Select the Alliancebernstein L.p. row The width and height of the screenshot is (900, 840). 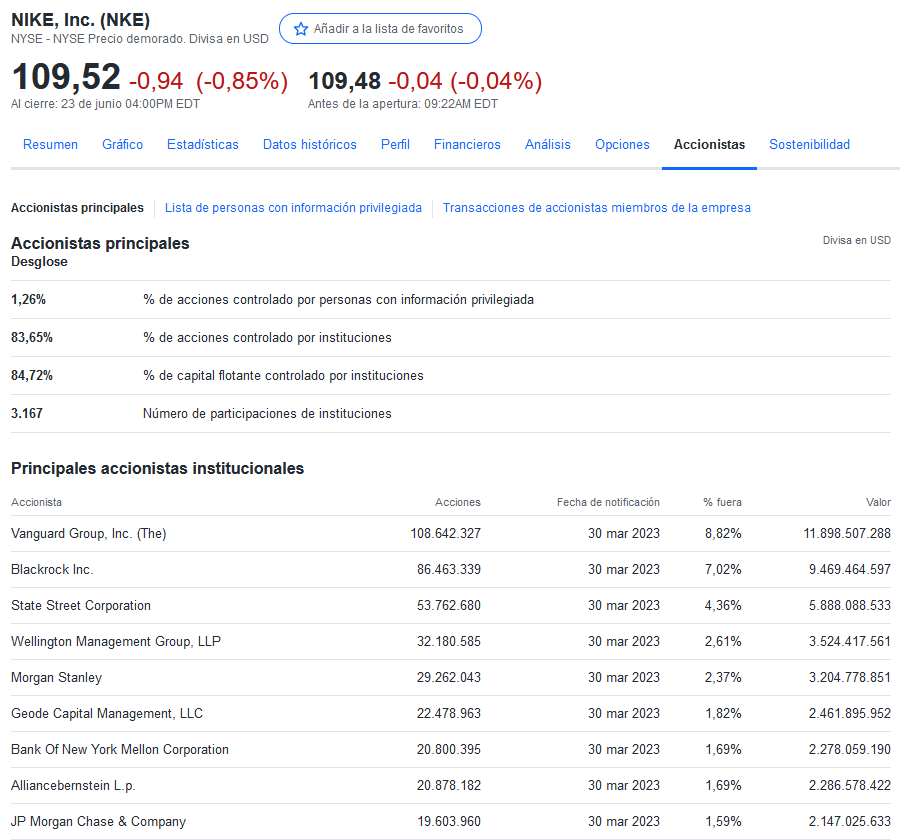(x=451, y=785)
